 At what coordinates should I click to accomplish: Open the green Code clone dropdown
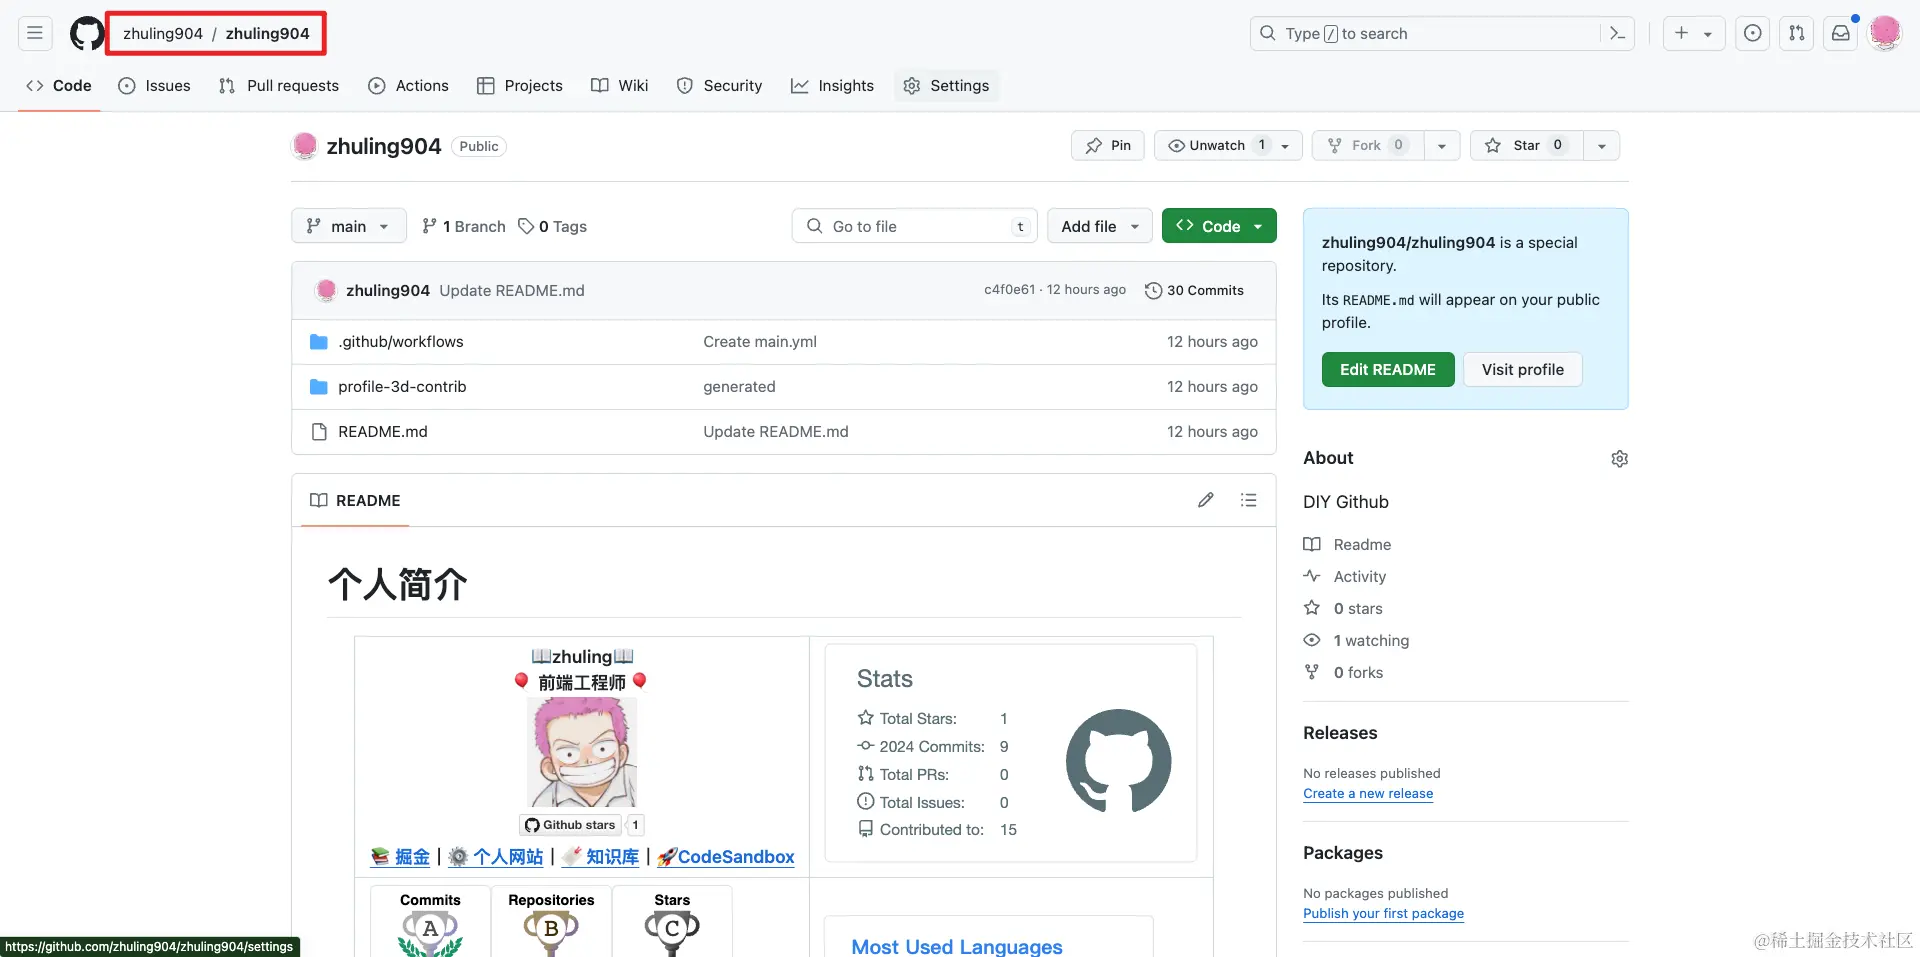click(1219, 226)
